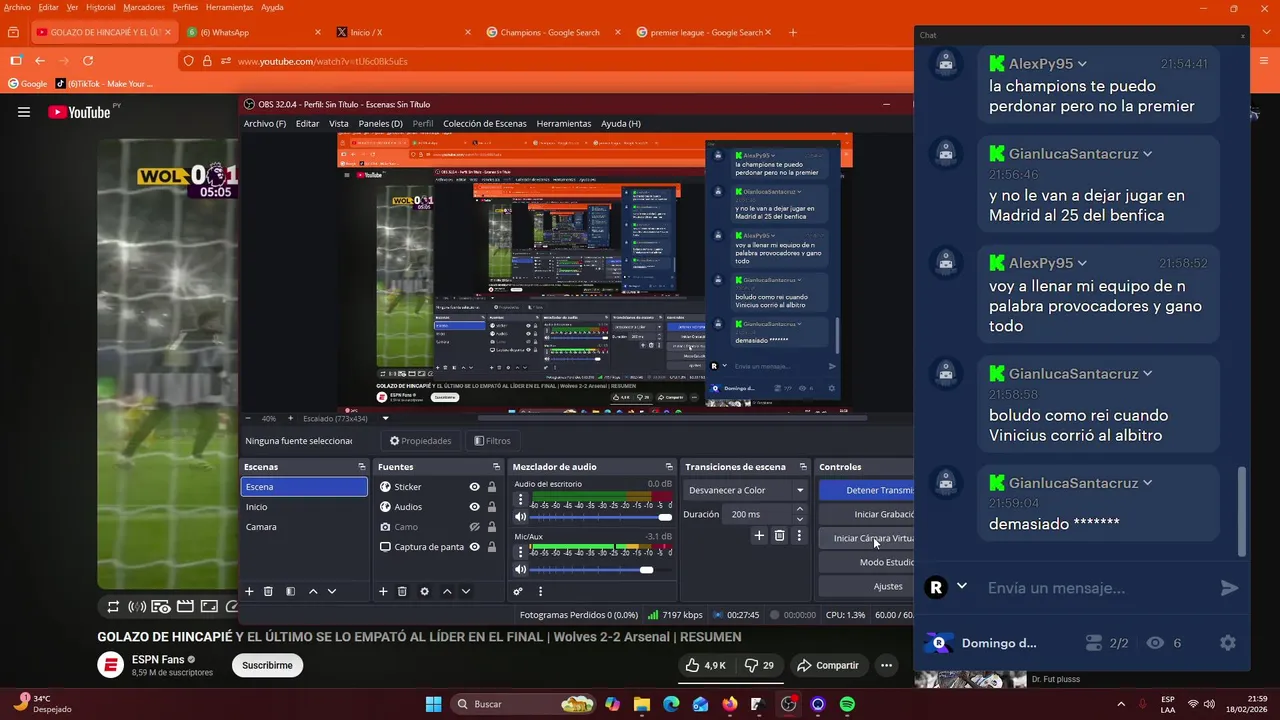Increase transition Duración with up stepper
1280x720 pixels.
pos(799,509)
